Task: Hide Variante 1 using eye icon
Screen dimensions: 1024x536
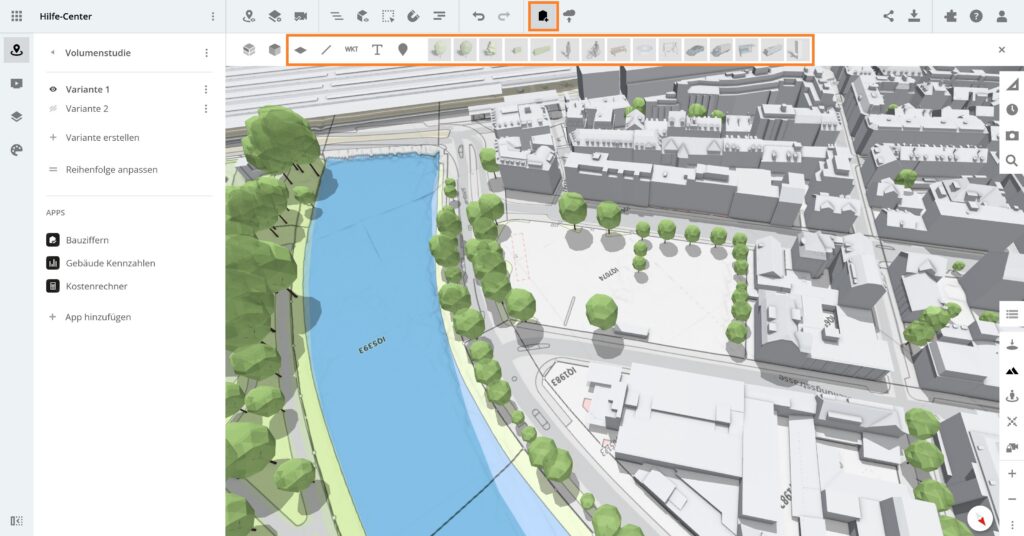Action: pos(53,89)
